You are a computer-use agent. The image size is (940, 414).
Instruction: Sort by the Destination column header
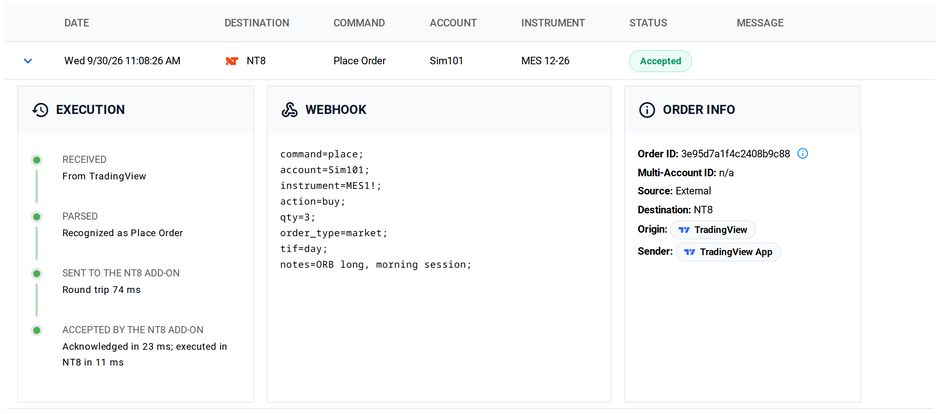257,23
